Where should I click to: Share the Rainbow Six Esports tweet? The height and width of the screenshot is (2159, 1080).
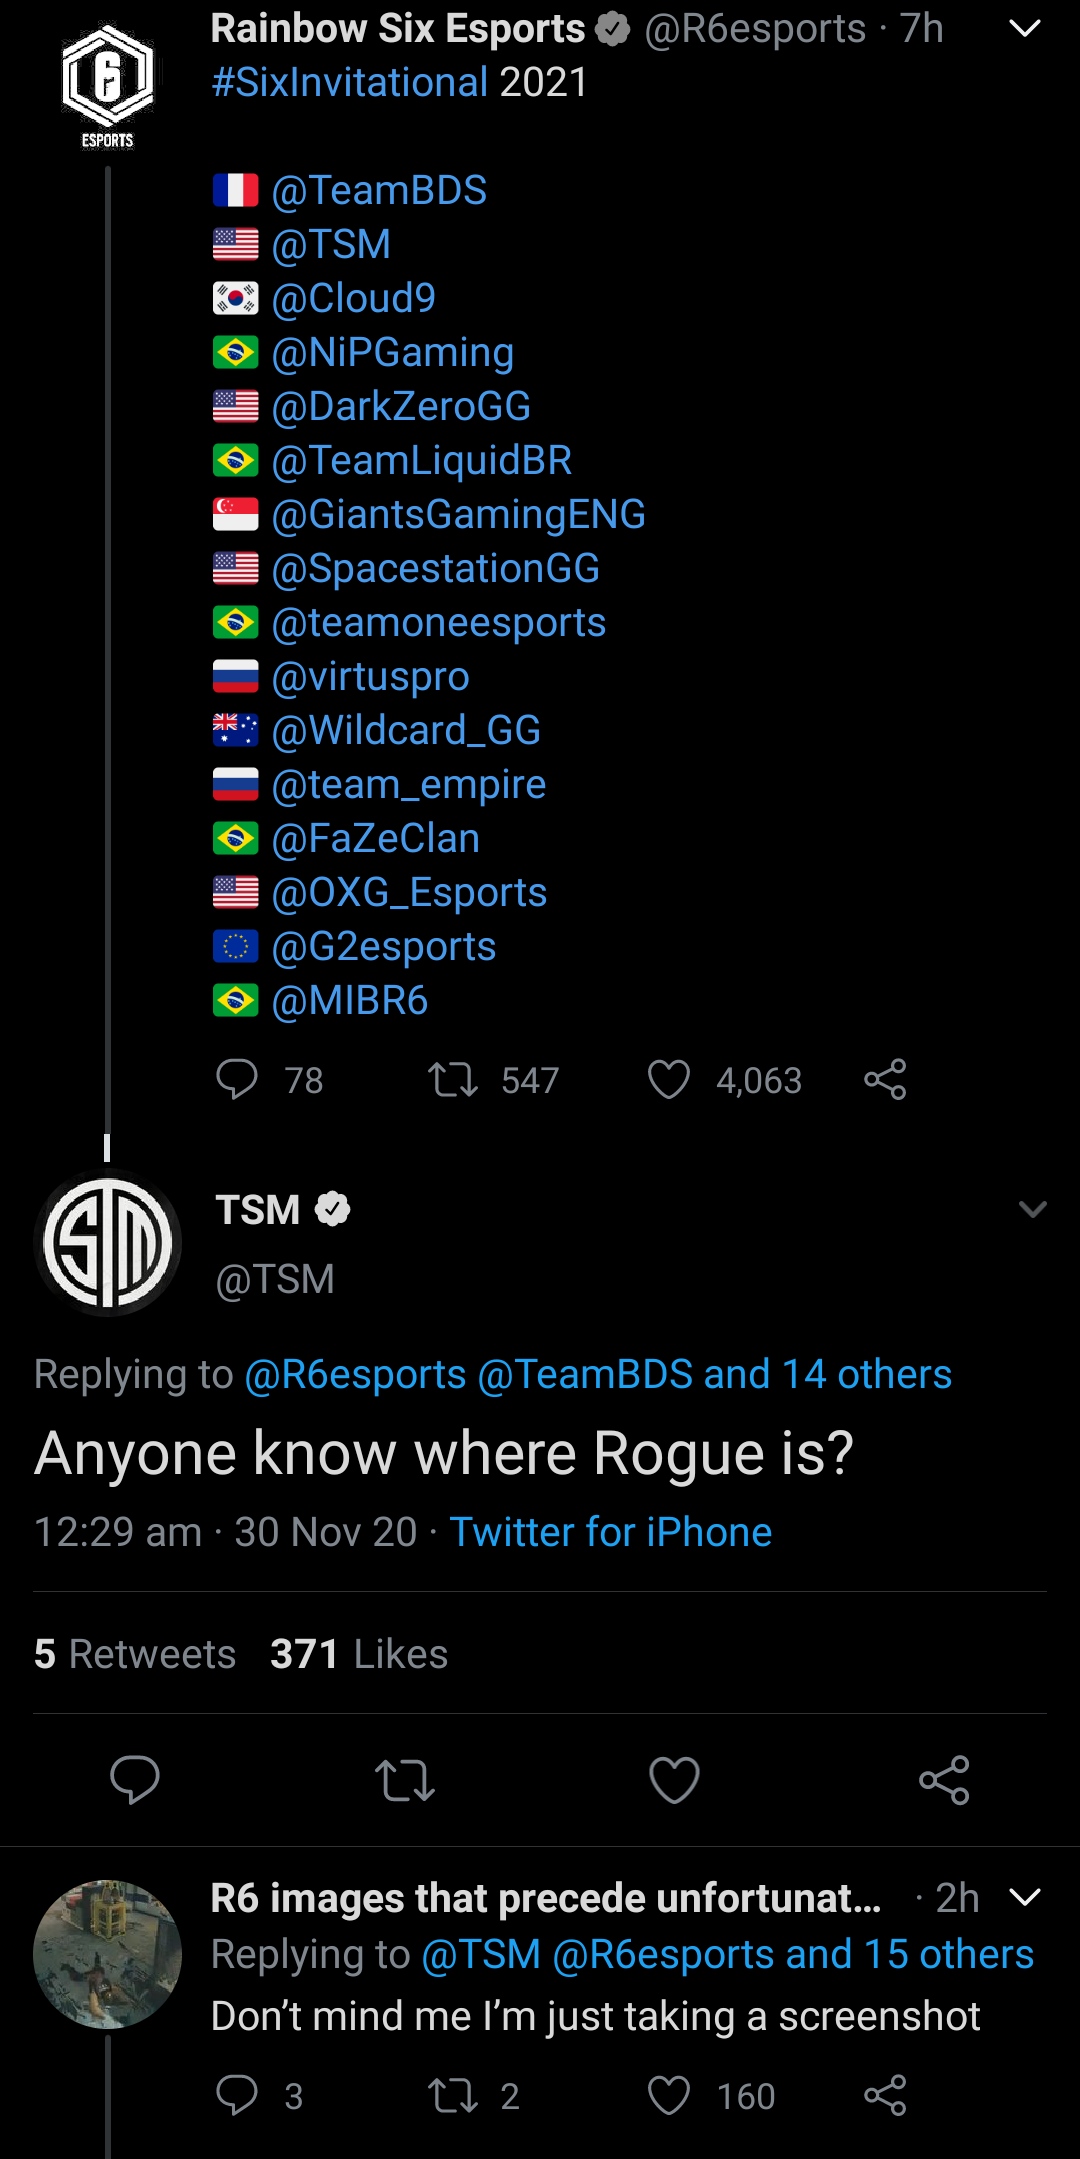886,1079
